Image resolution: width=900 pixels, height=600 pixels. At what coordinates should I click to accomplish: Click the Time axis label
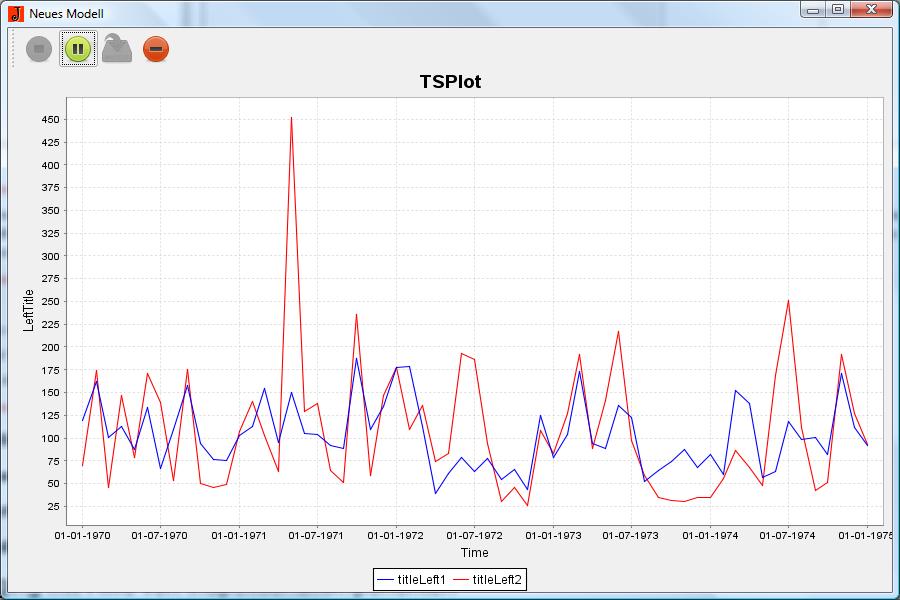[474, 553]
